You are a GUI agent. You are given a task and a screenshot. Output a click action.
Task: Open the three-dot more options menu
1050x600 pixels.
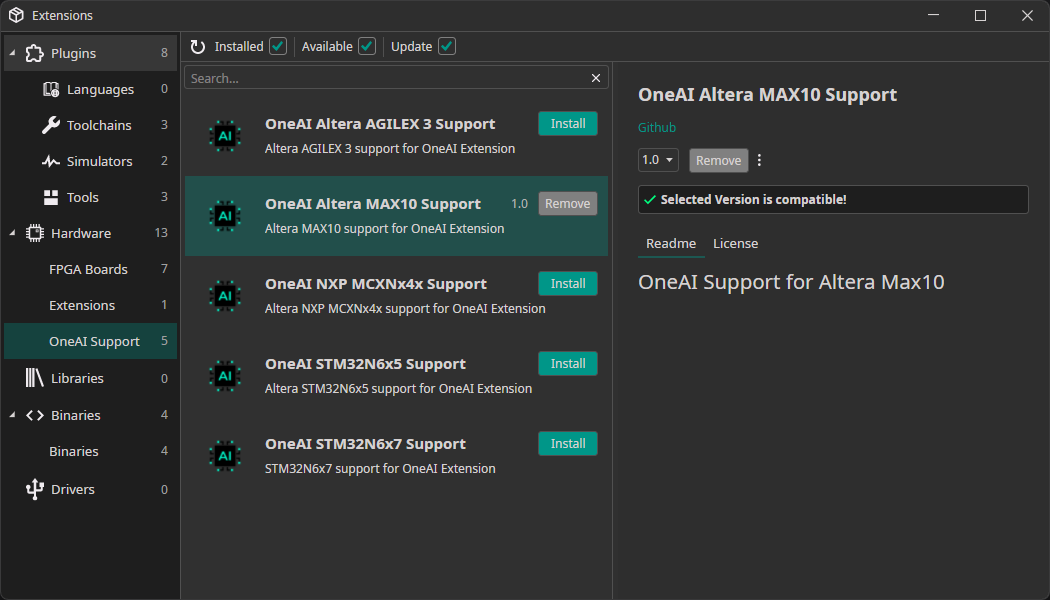[x=759, y=160]
